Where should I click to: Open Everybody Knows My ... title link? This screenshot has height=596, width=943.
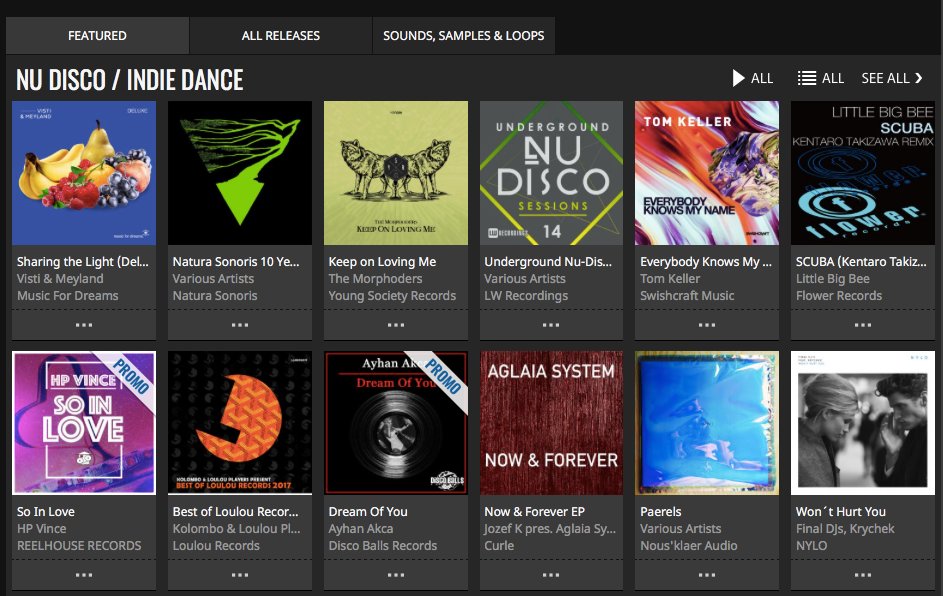click(x=705, y=262)
